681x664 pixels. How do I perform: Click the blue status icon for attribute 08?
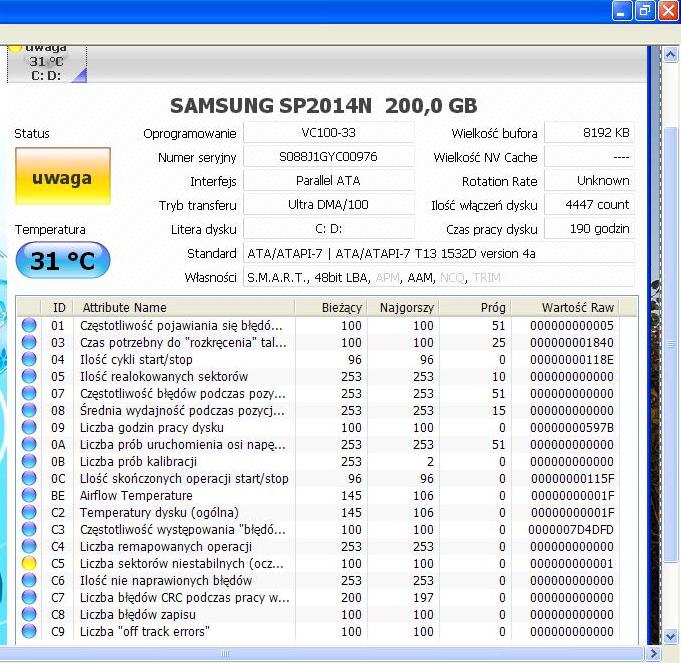29,410
